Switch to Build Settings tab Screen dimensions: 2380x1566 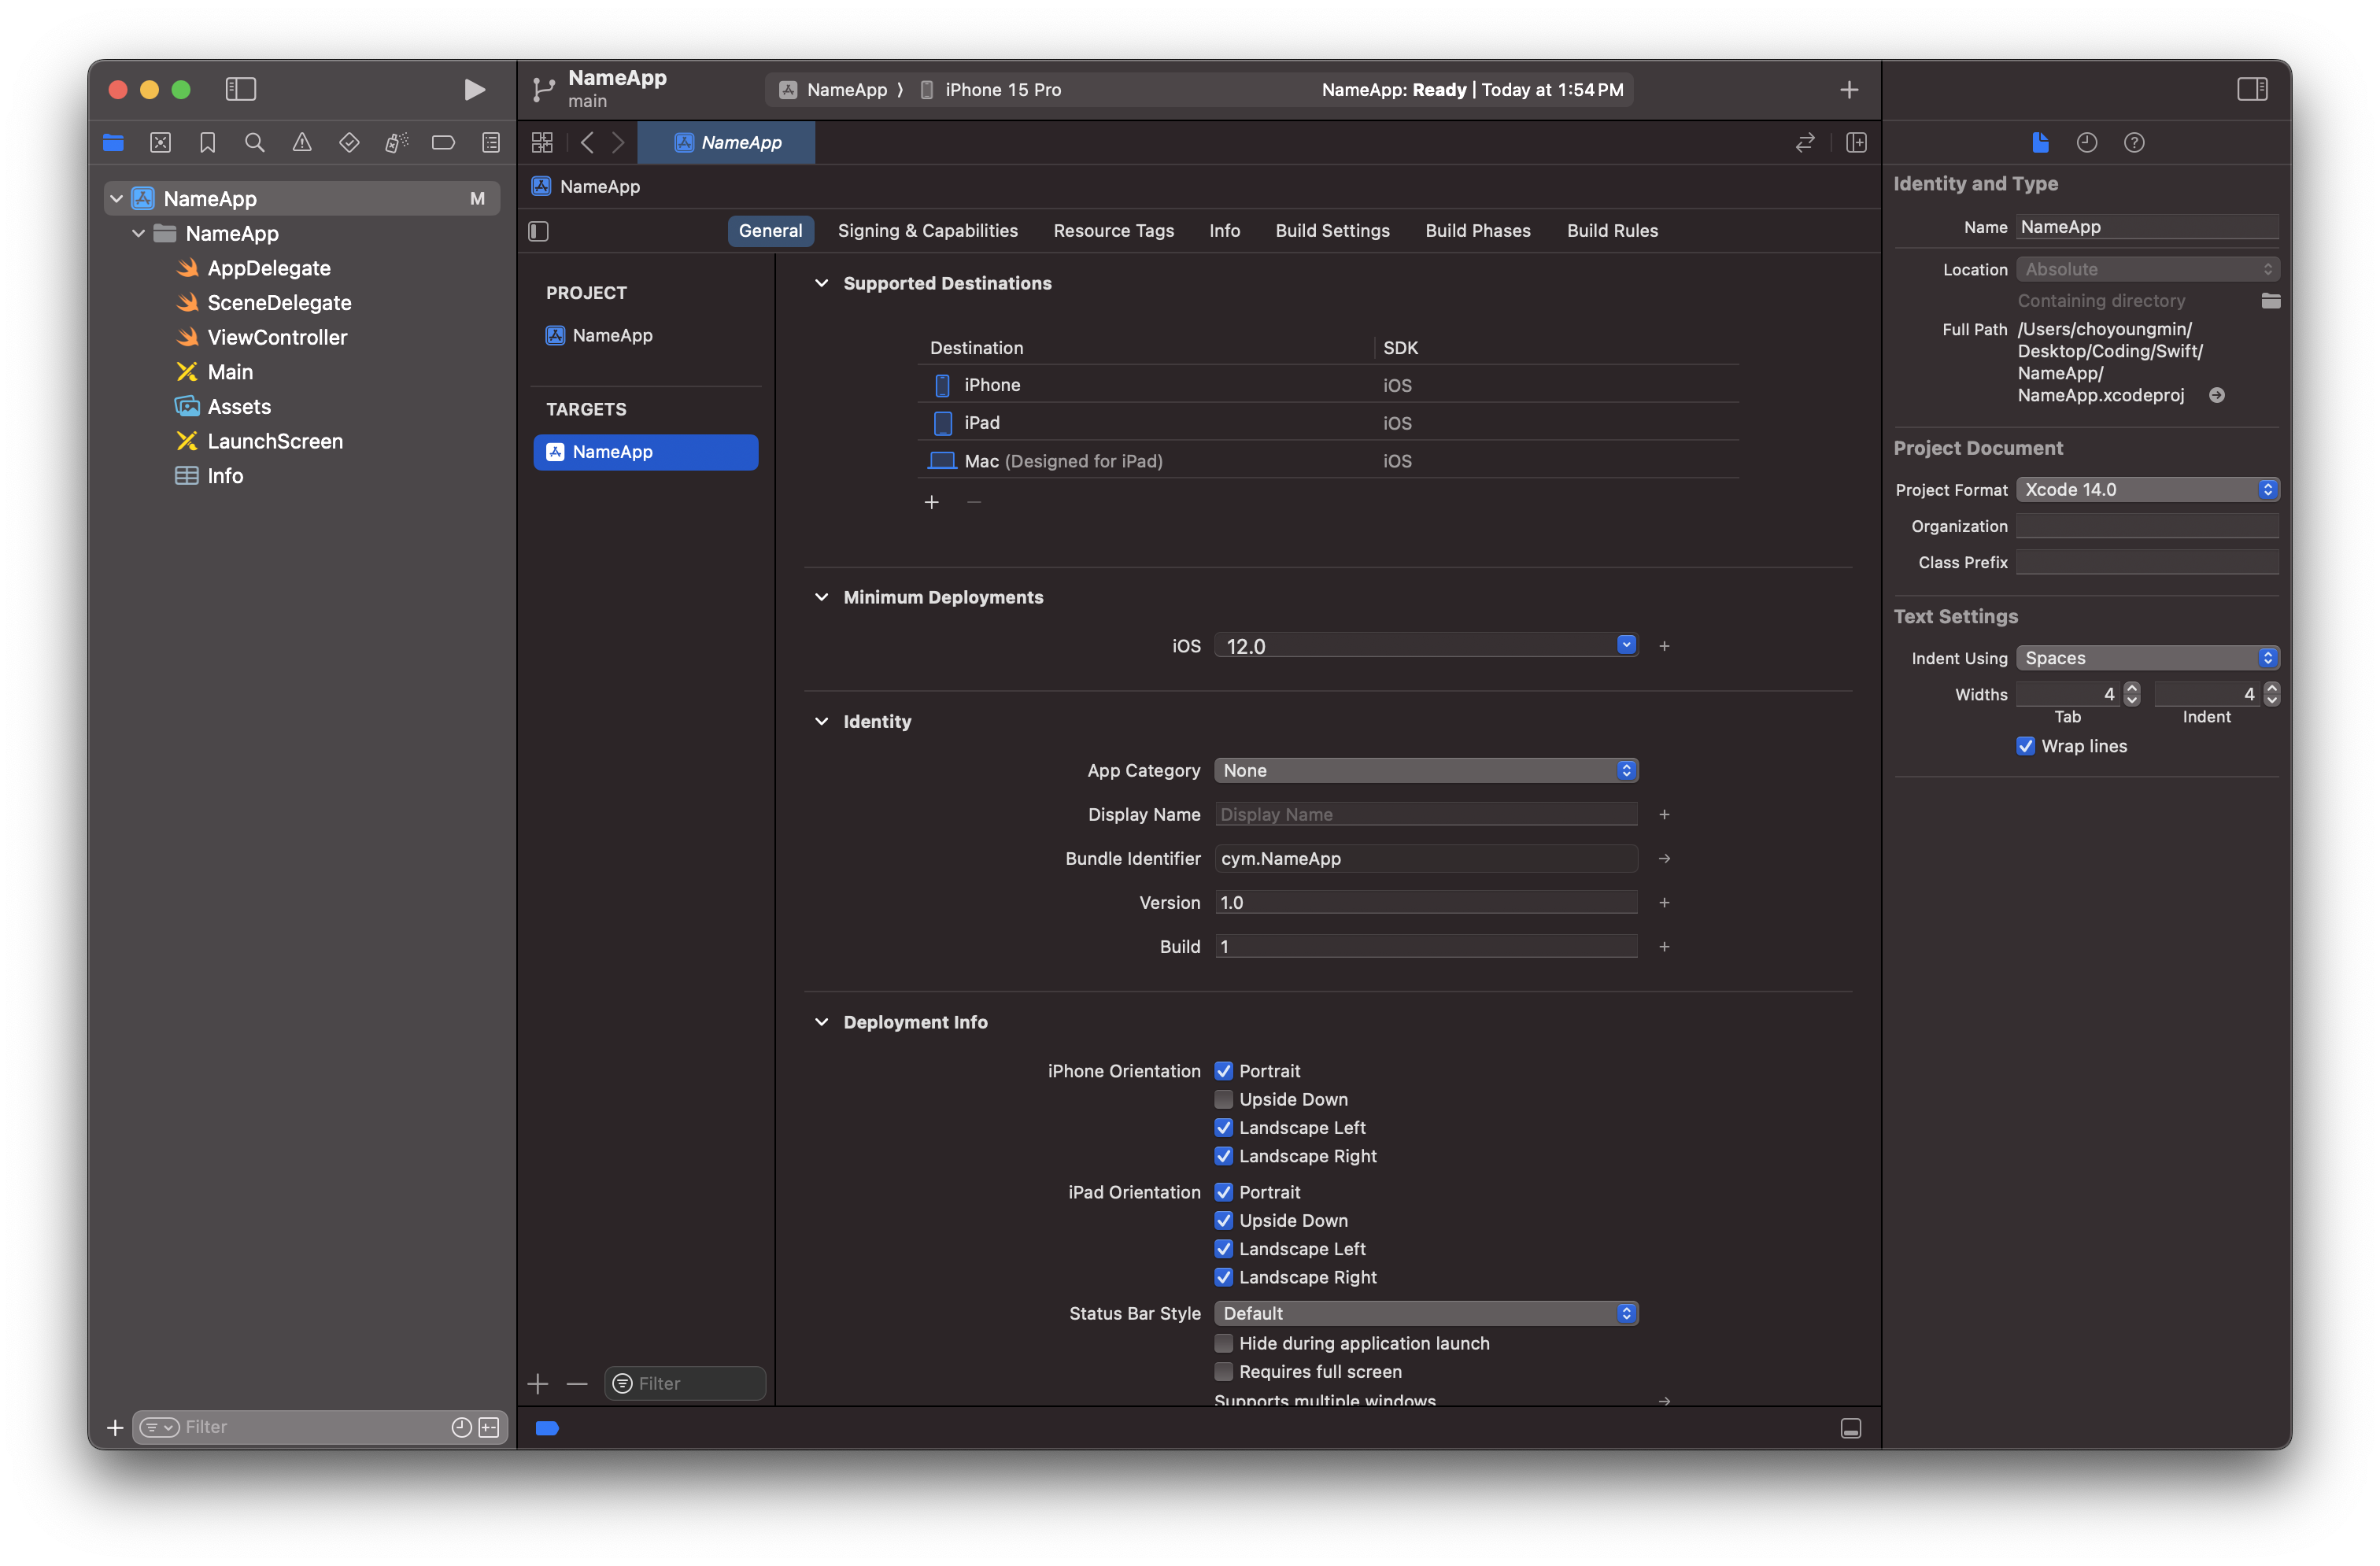pos(1332,231)
